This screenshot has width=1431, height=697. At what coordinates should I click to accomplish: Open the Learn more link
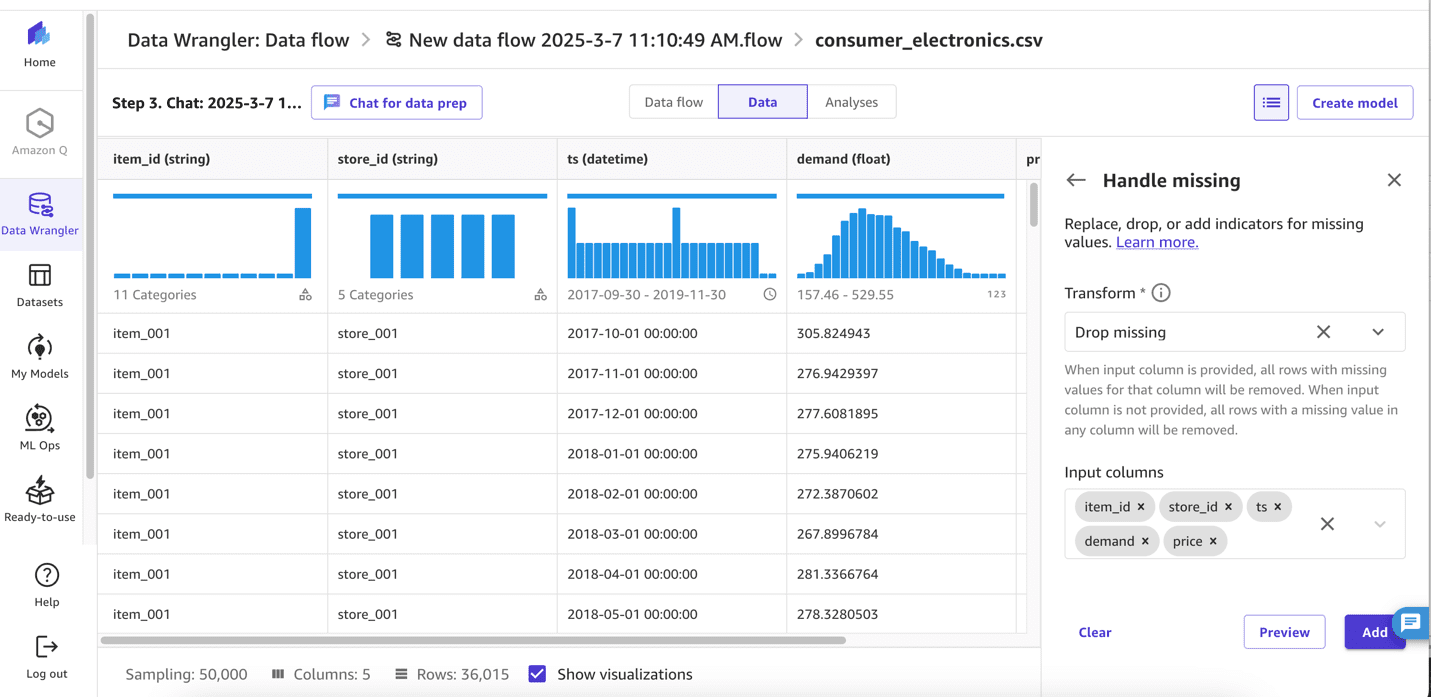(x=1156, y=242)
